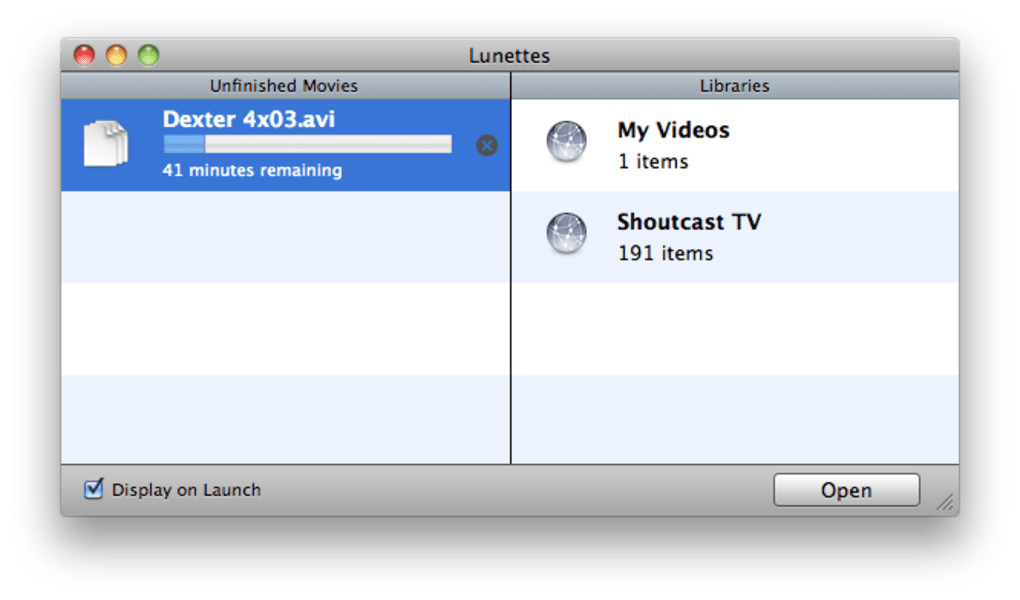Click the Lunettes window title
1020x600 pixels.
pyautogui.click(x=509, y=56)
